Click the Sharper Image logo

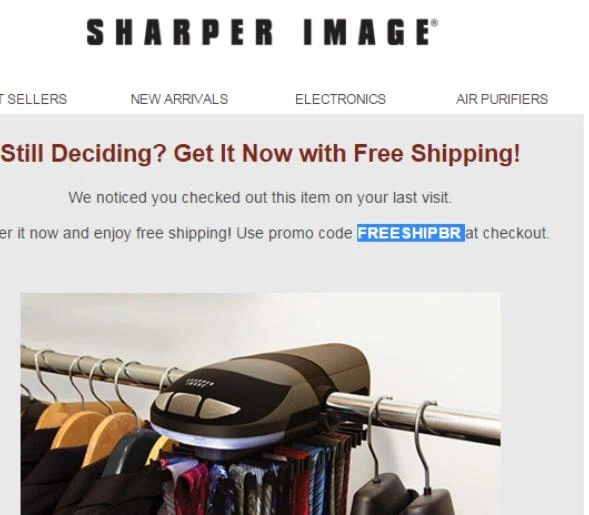point(262,32)
